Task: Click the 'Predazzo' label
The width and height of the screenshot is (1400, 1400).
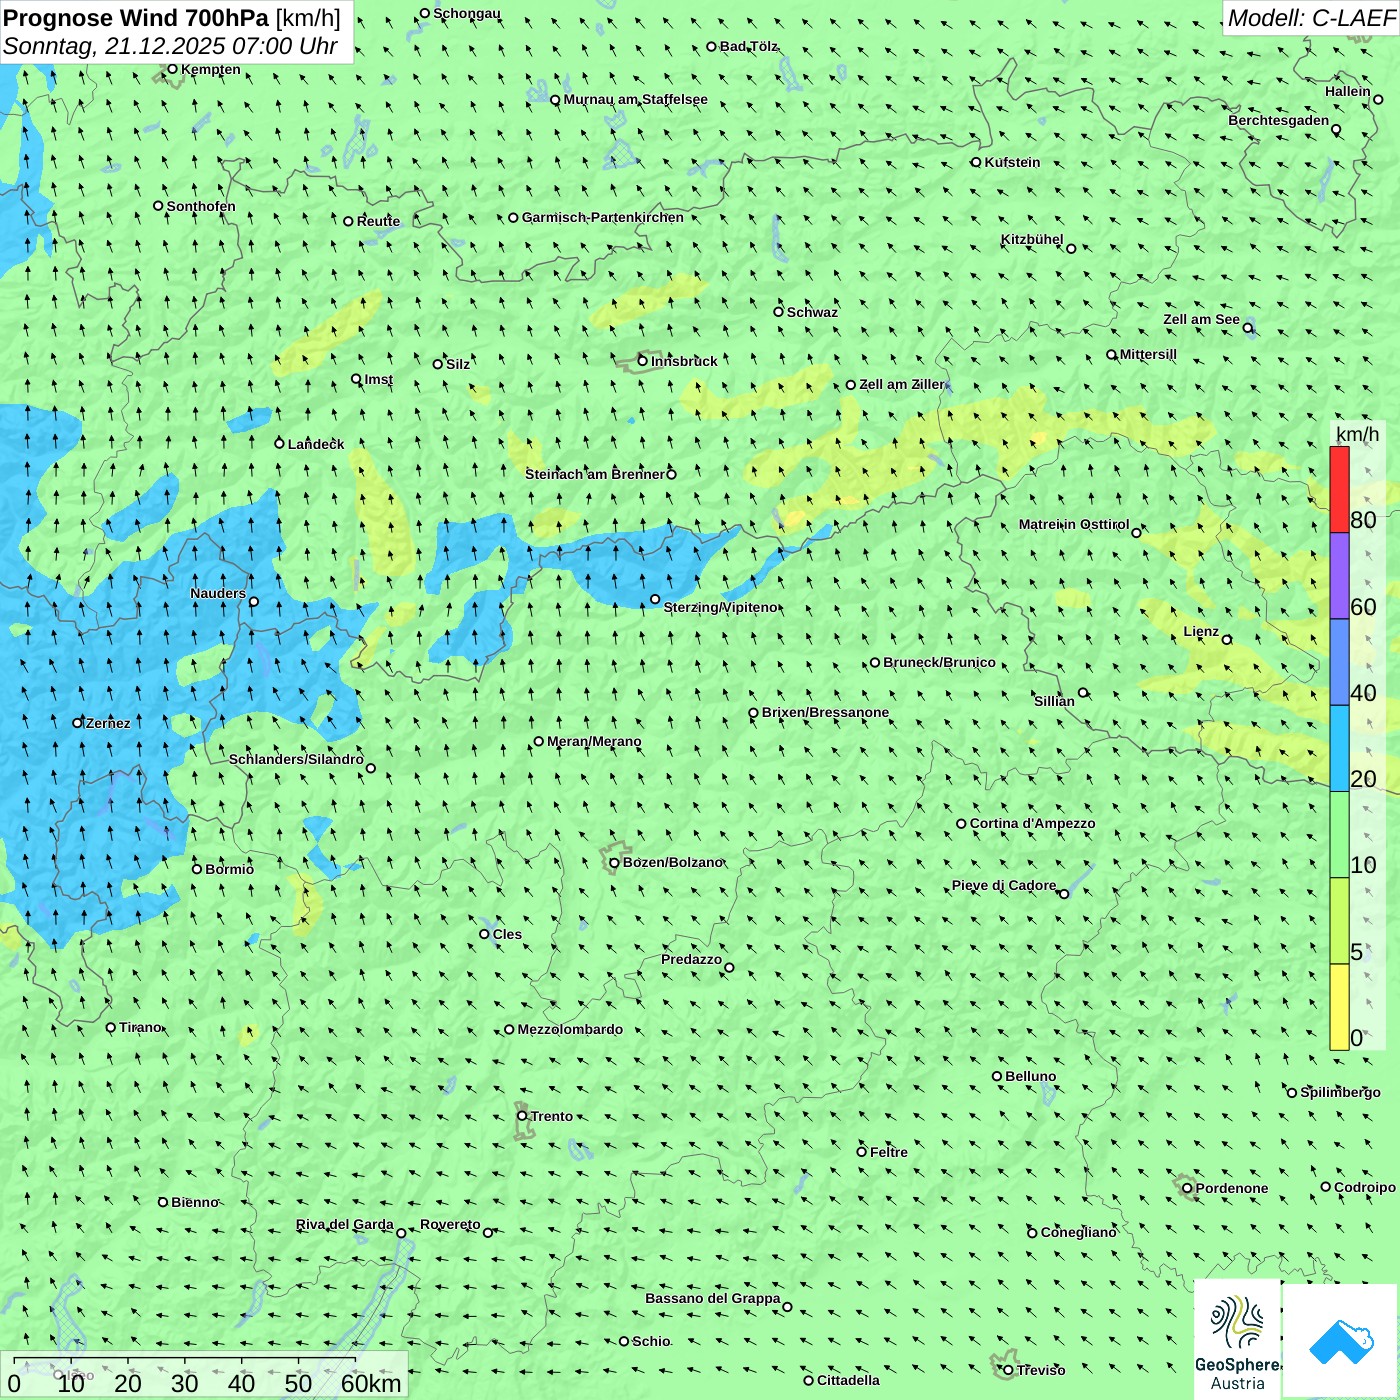Action: click(691, 959)
